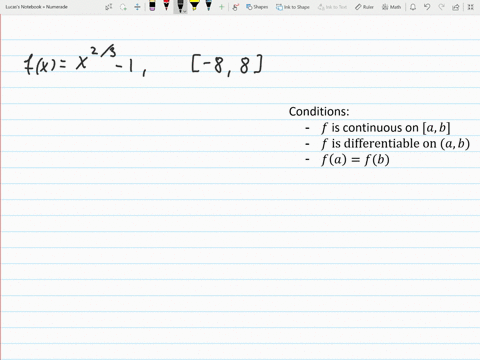Click Ink to Text

coord(332,7)
